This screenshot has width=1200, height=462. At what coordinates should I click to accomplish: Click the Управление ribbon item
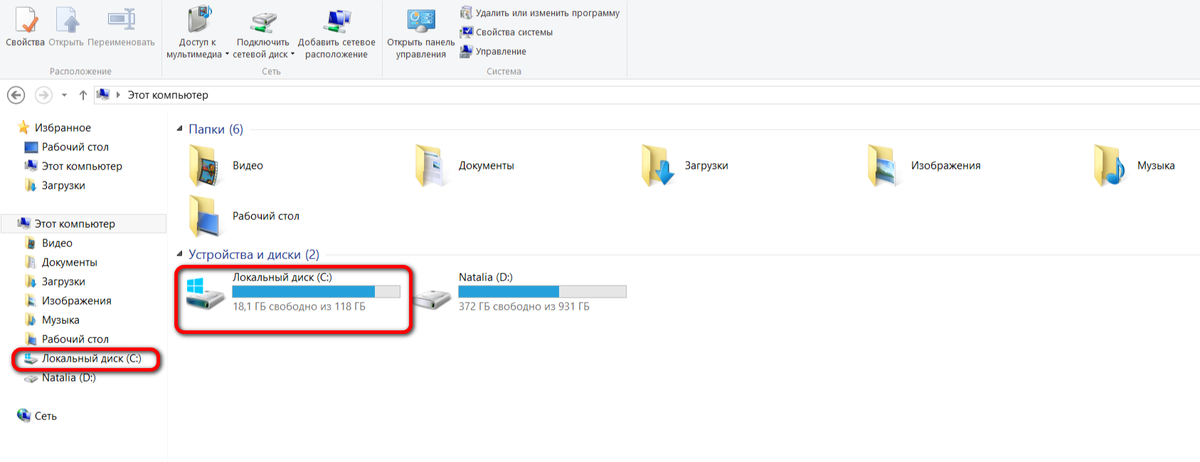tap(493, 51)
